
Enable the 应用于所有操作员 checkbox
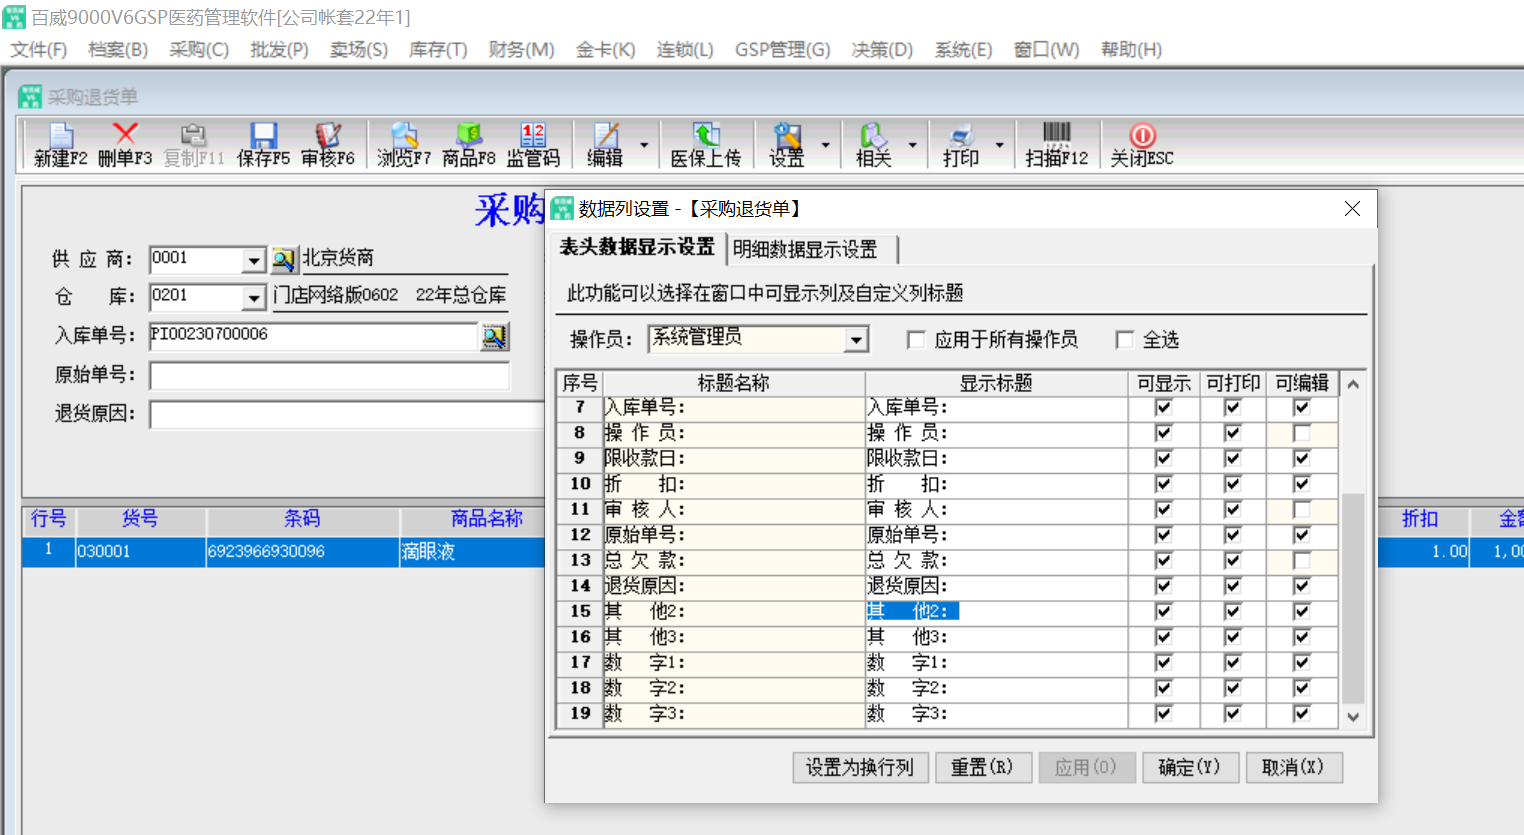[x=916, y=340]
